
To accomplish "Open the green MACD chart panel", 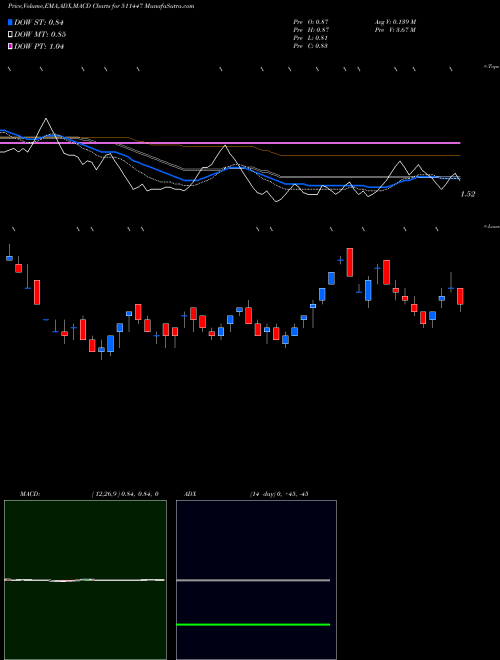I will (85, 580).
